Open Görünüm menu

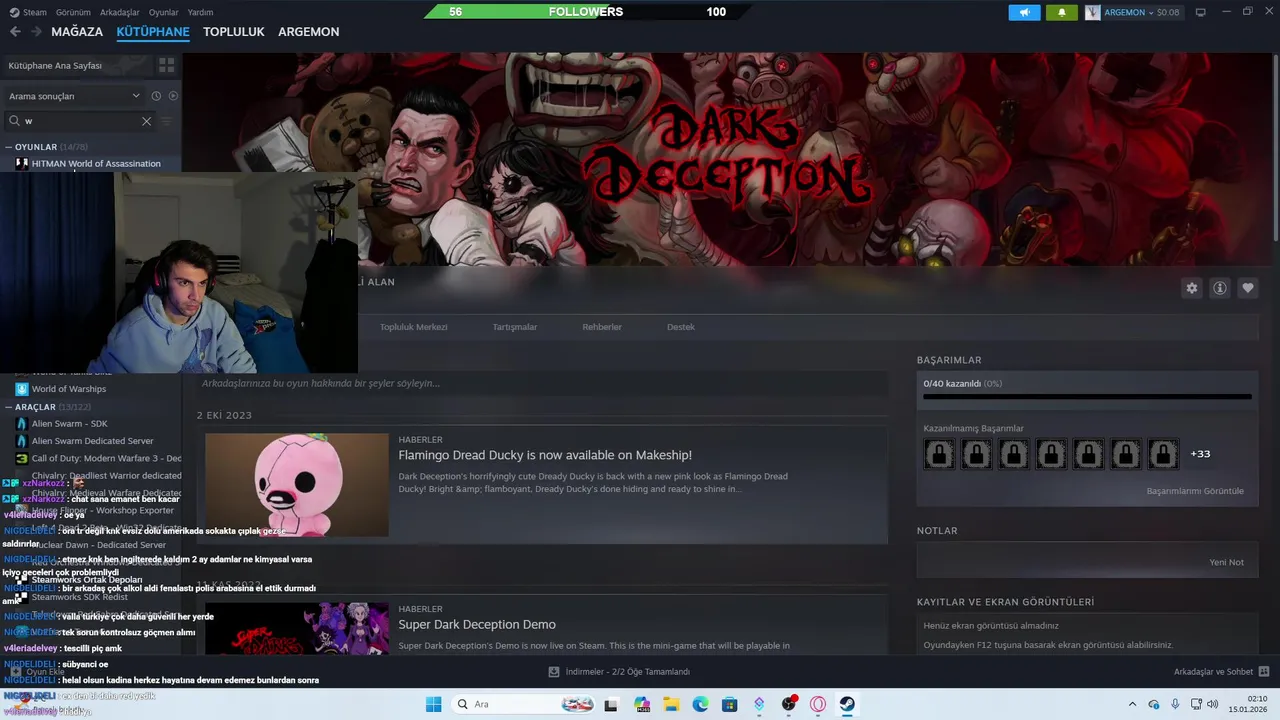[73, 12]
